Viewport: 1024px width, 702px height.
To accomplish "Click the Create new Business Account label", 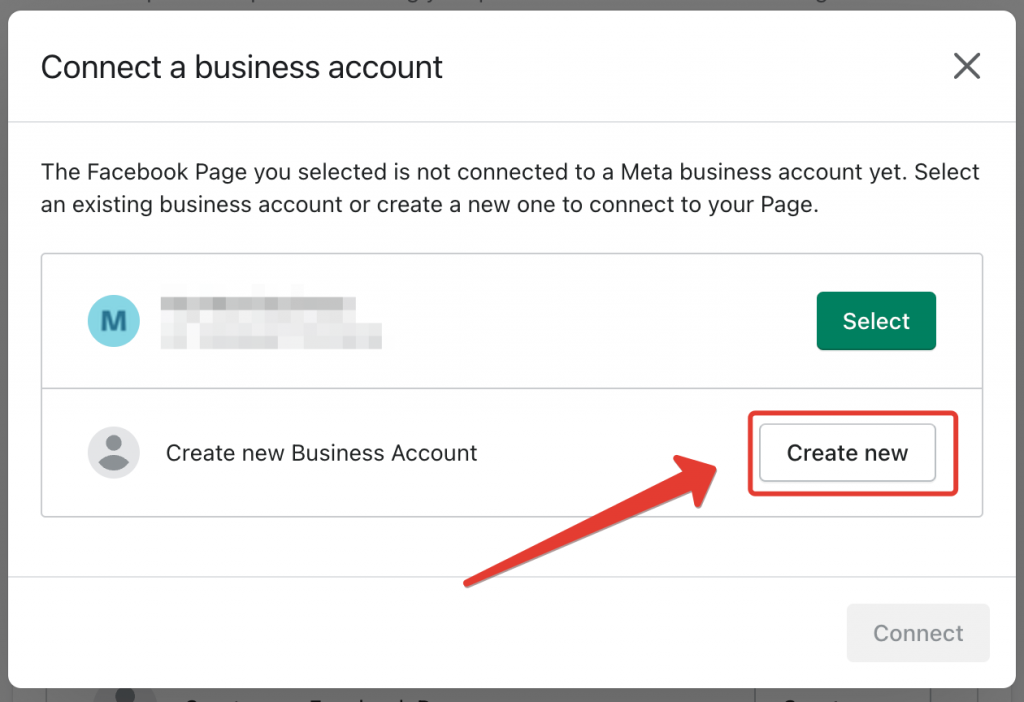I will point(321,453).
